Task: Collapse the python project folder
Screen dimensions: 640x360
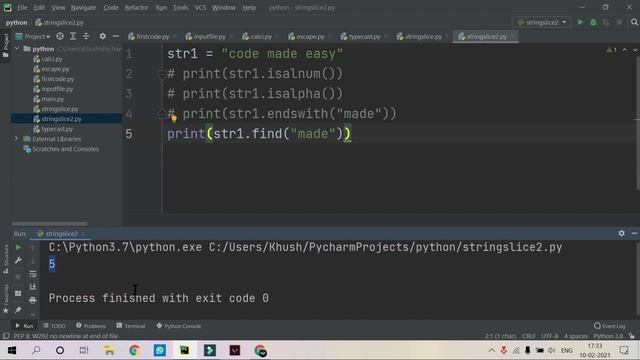Action: coord(17,49)
